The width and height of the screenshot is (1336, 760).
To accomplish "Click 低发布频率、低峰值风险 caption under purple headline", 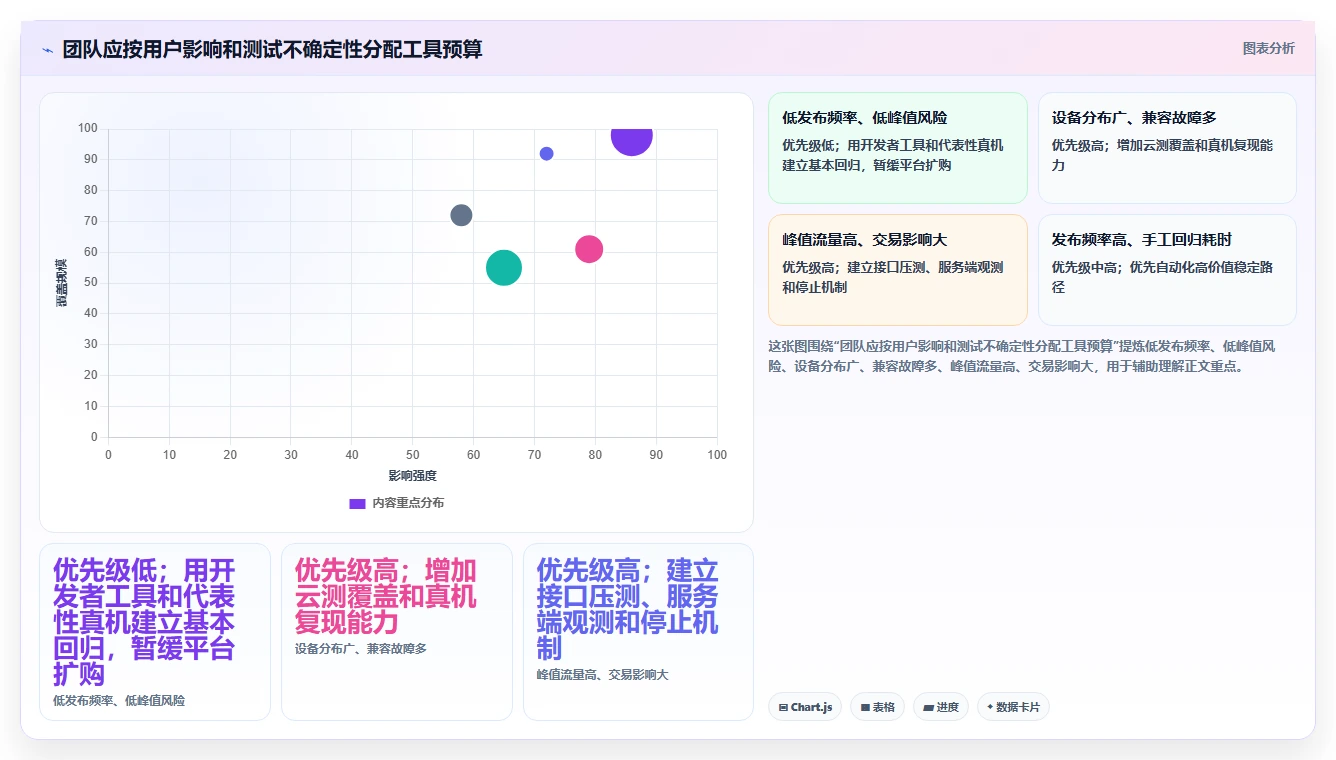I will coord(119,701).
